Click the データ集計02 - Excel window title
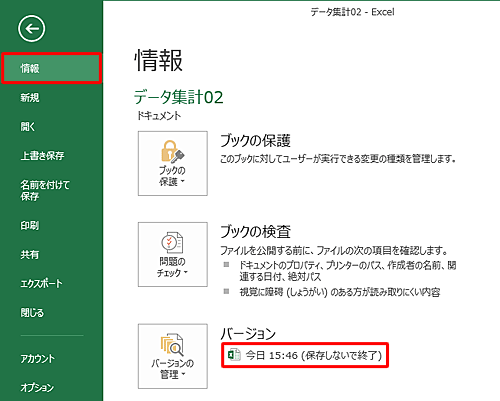The height and width of the screenshot is (401, 500). point(352,12)
